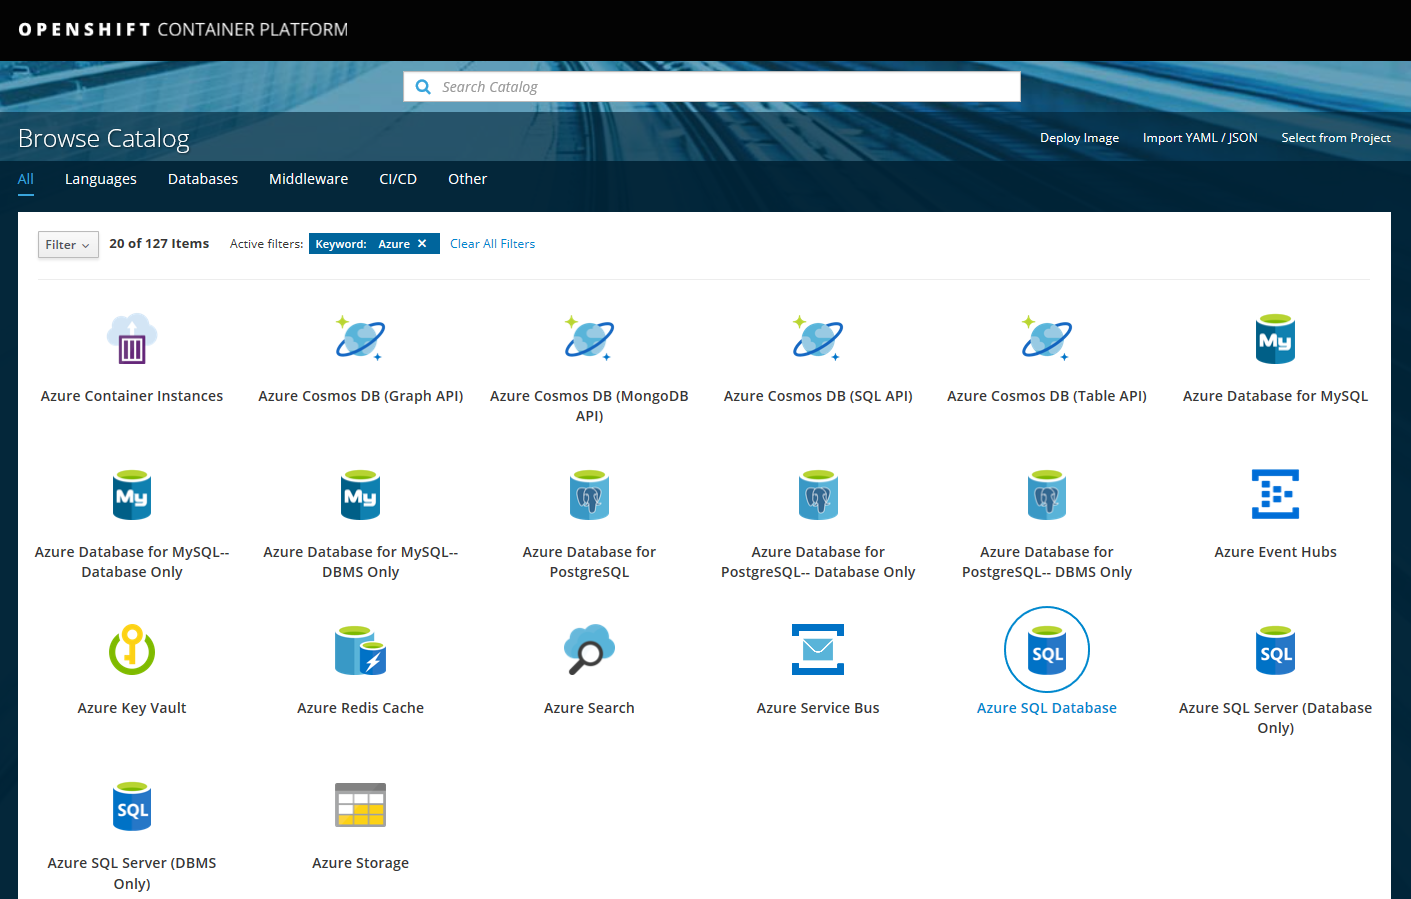Click the Azure Key Vault icon
The image size is (1411, 899).
[132, 650]
